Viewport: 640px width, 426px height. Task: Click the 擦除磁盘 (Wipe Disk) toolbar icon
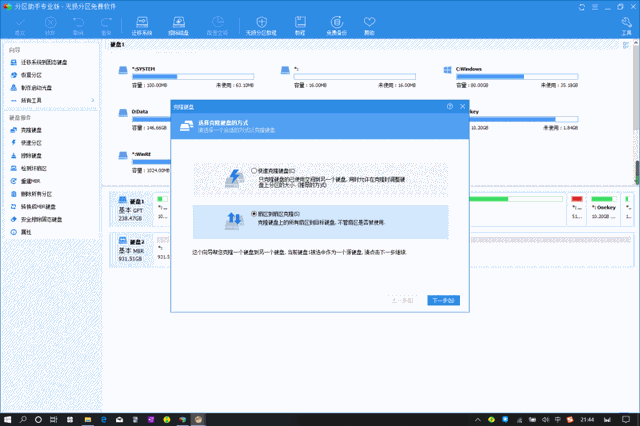(x=178, y=26)
